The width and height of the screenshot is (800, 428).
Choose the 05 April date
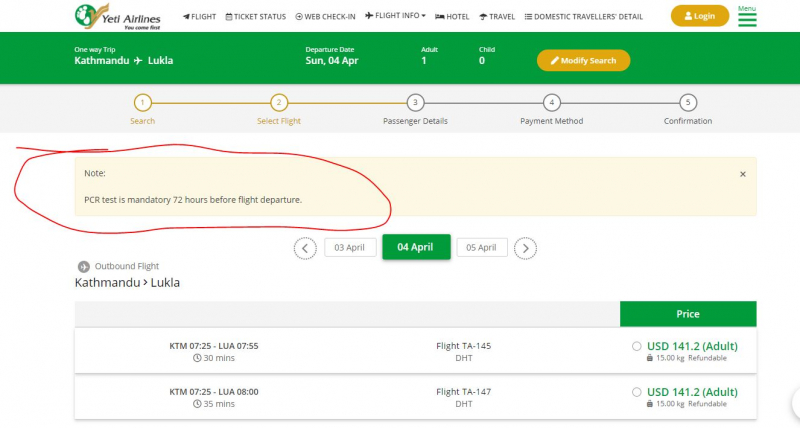(481, 248)
